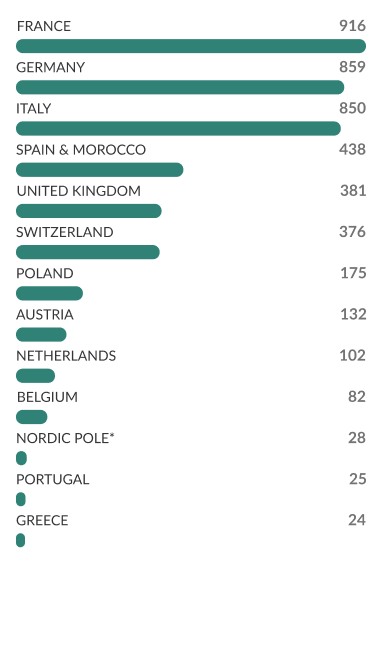Select the United Kingdom bar
The width and height of the screenshot is (380, 670).
pos(89,211)
